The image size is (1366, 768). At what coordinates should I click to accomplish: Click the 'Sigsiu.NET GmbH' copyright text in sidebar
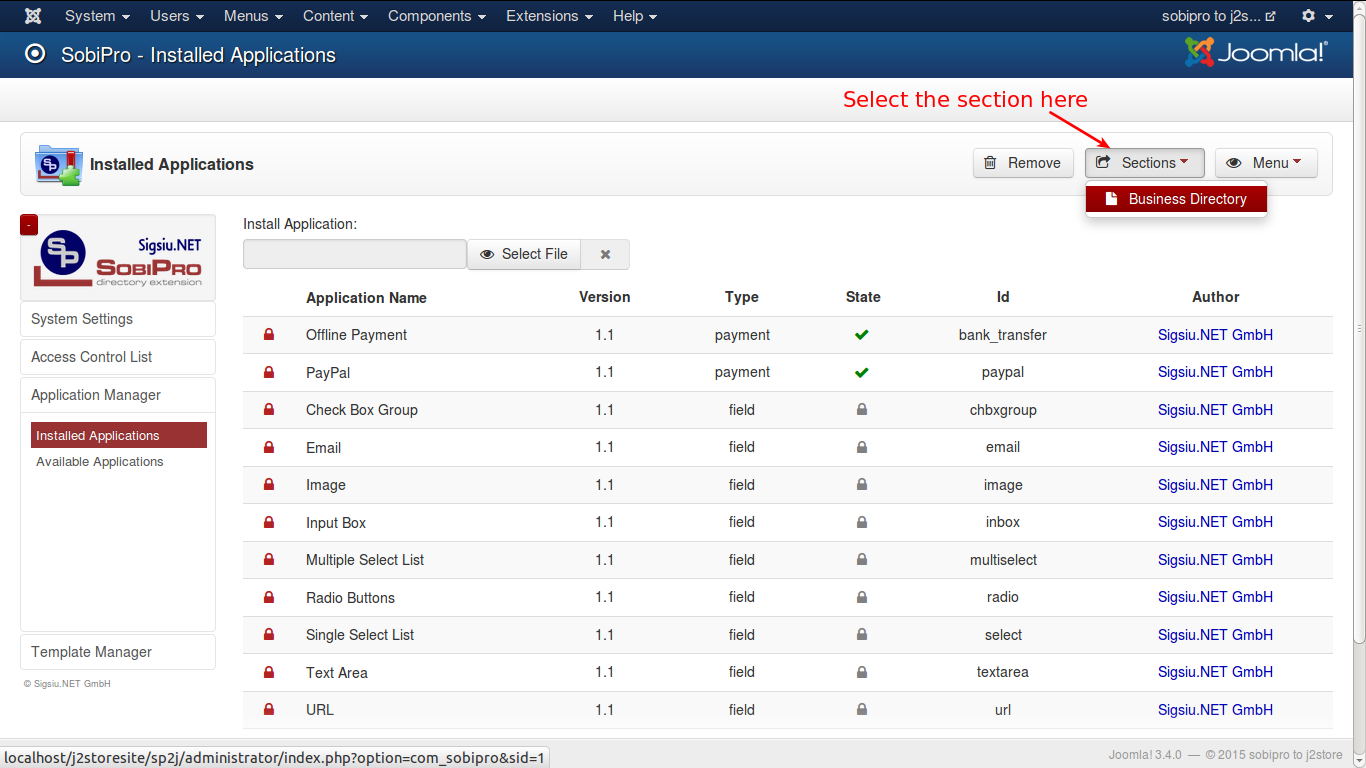[x=67, y=684]
